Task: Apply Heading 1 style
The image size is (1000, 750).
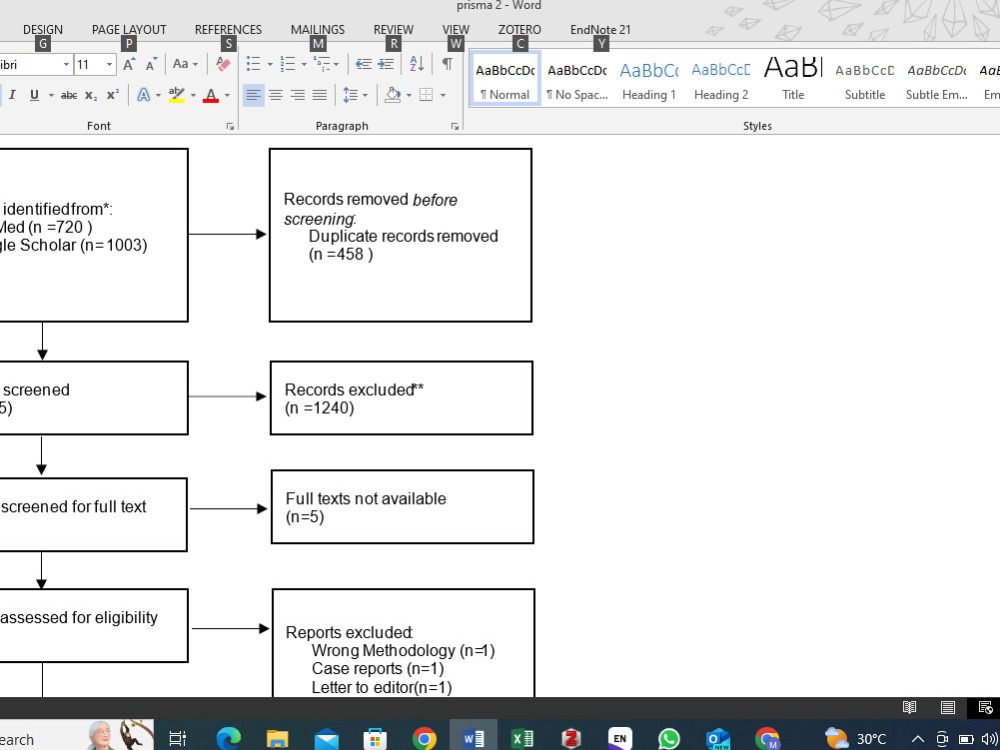Action: pos(649,79)
